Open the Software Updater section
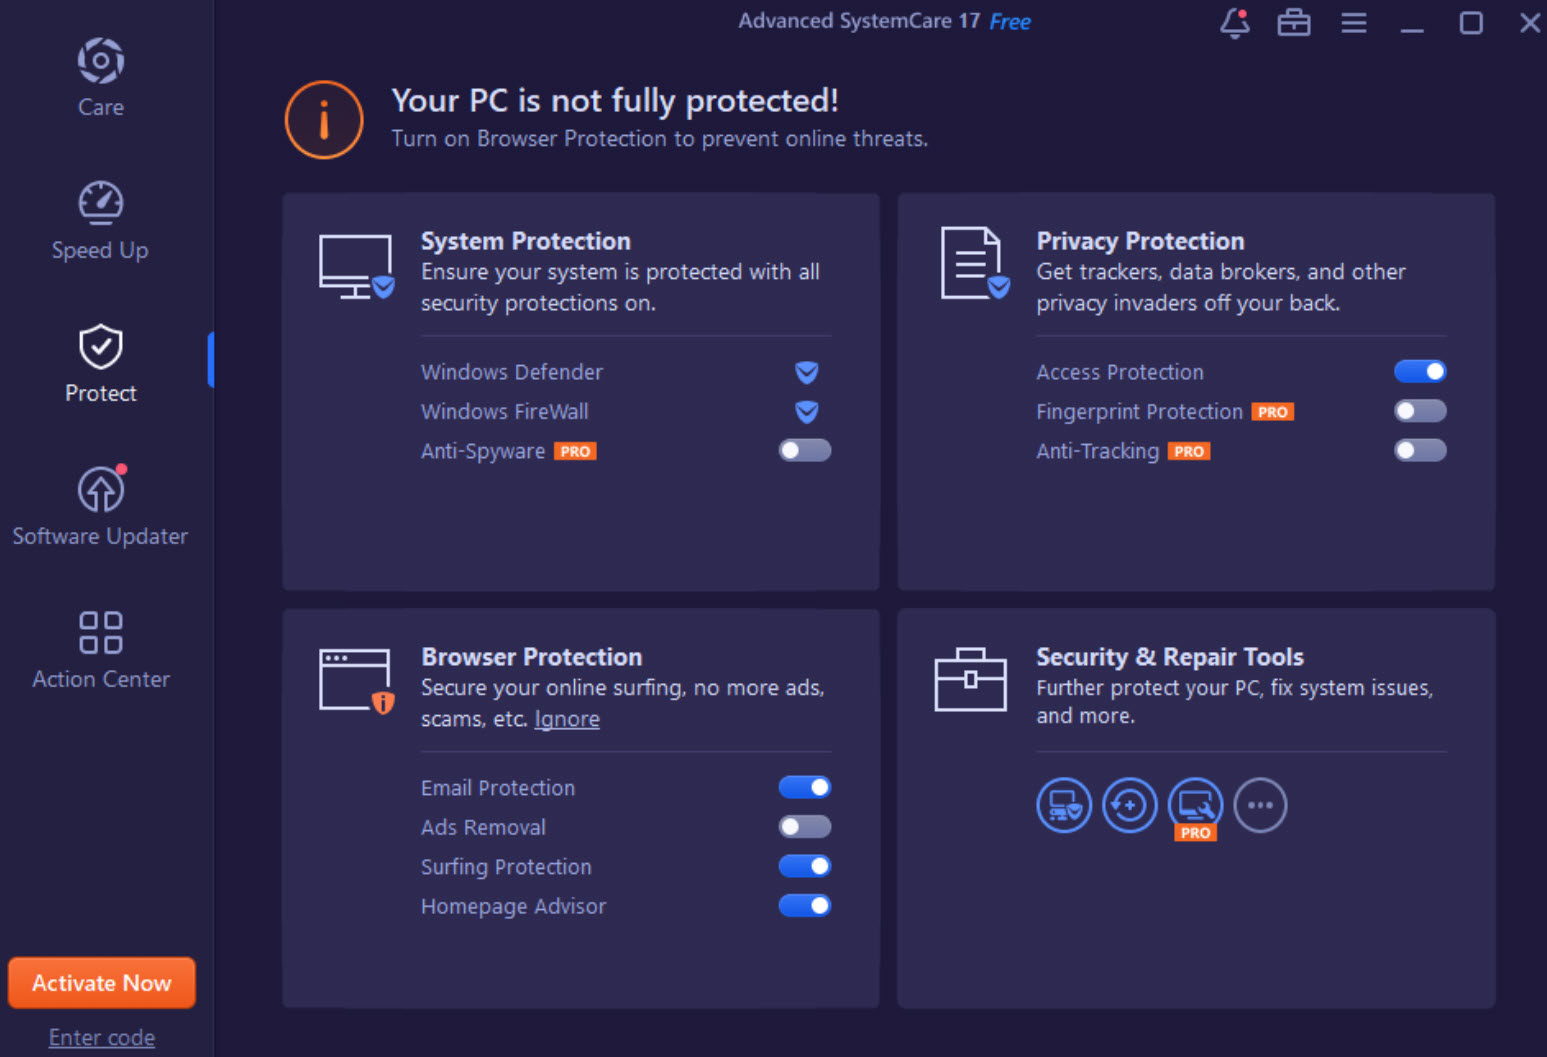The width and height of the screenshot is (1547, 1057). [100, 507]
